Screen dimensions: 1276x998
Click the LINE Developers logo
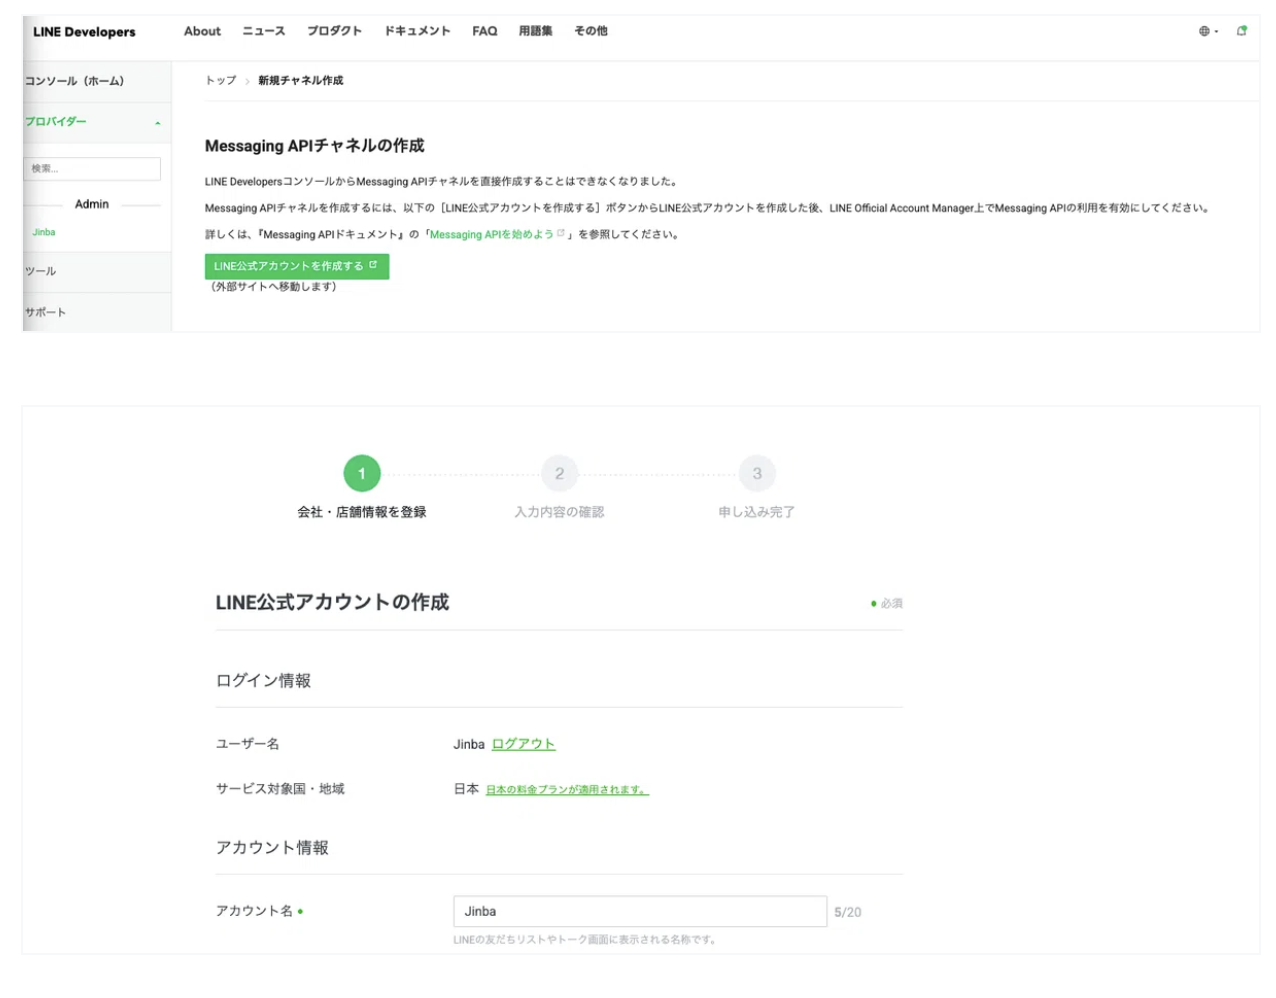coord(84,32)
